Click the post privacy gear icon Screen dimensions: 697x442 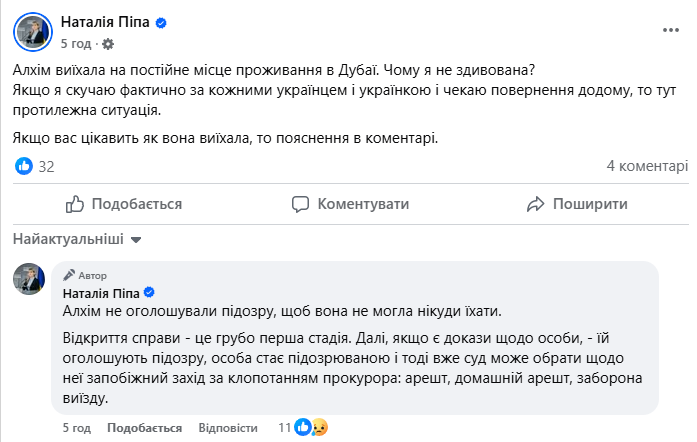(108, 44)
